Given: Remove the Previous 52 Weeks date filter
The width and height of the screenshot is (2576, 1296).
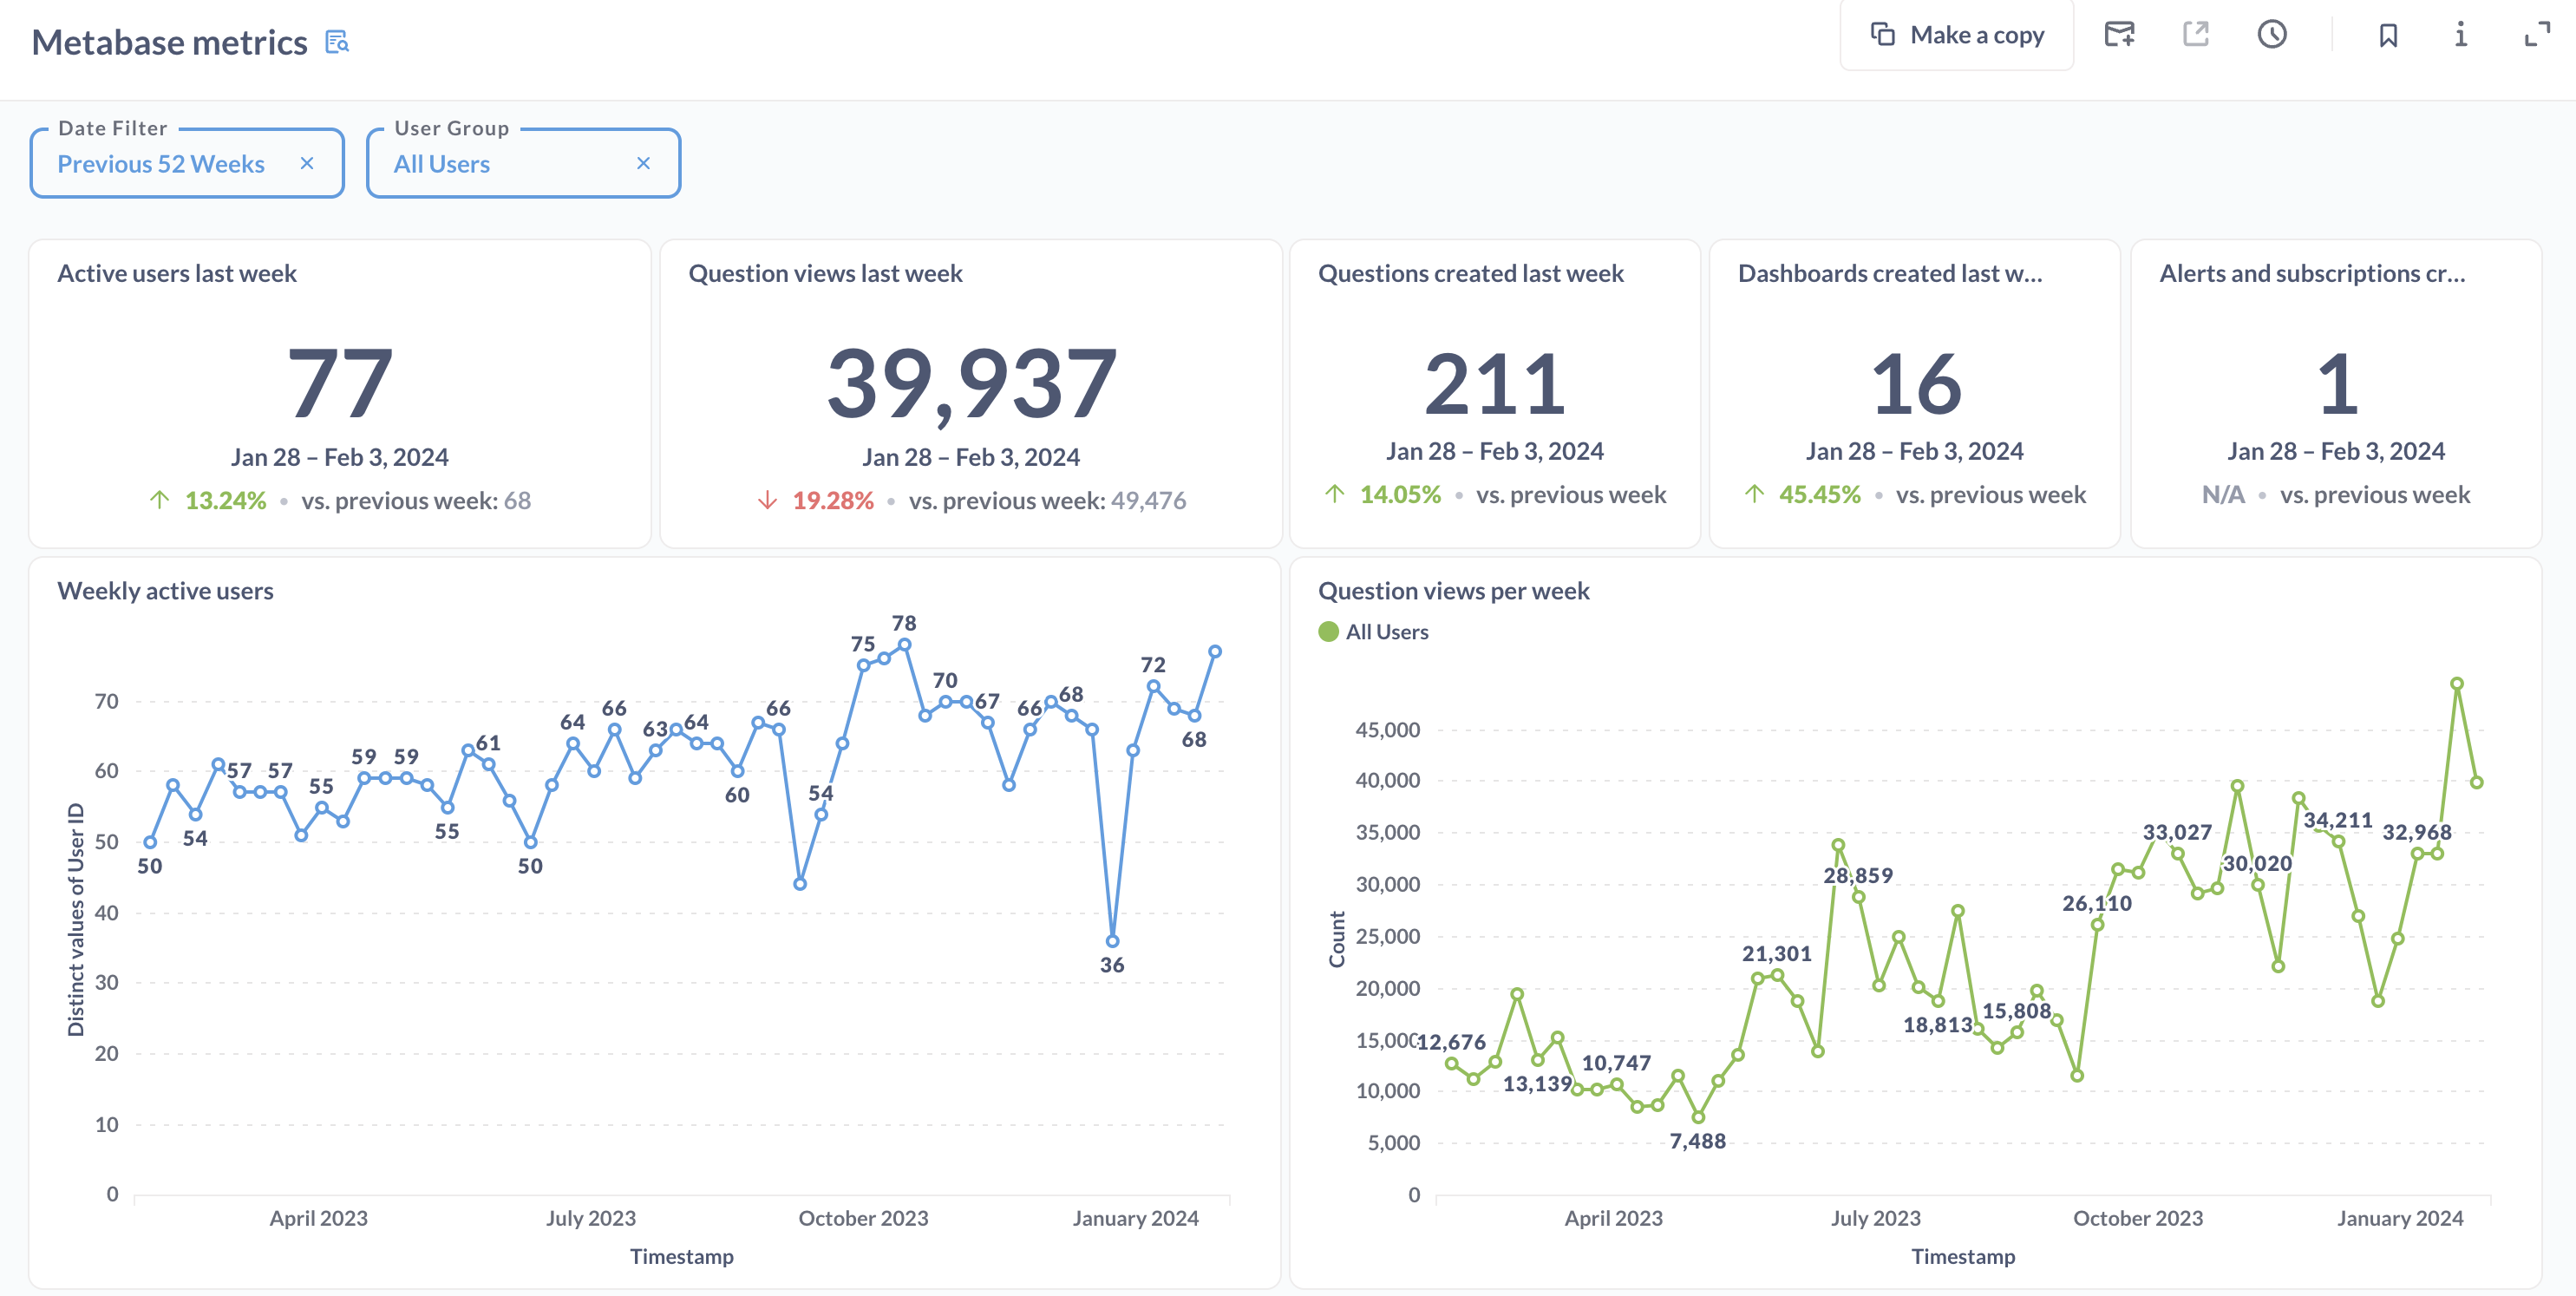Looking at the screenshot, I should pos(308,163).
